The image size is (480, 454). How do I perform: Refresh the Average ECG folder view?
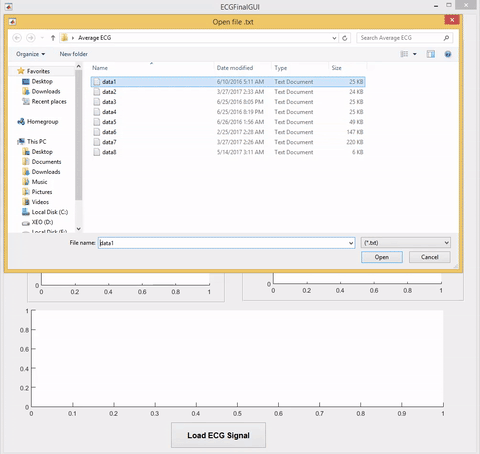pos(345,38)
